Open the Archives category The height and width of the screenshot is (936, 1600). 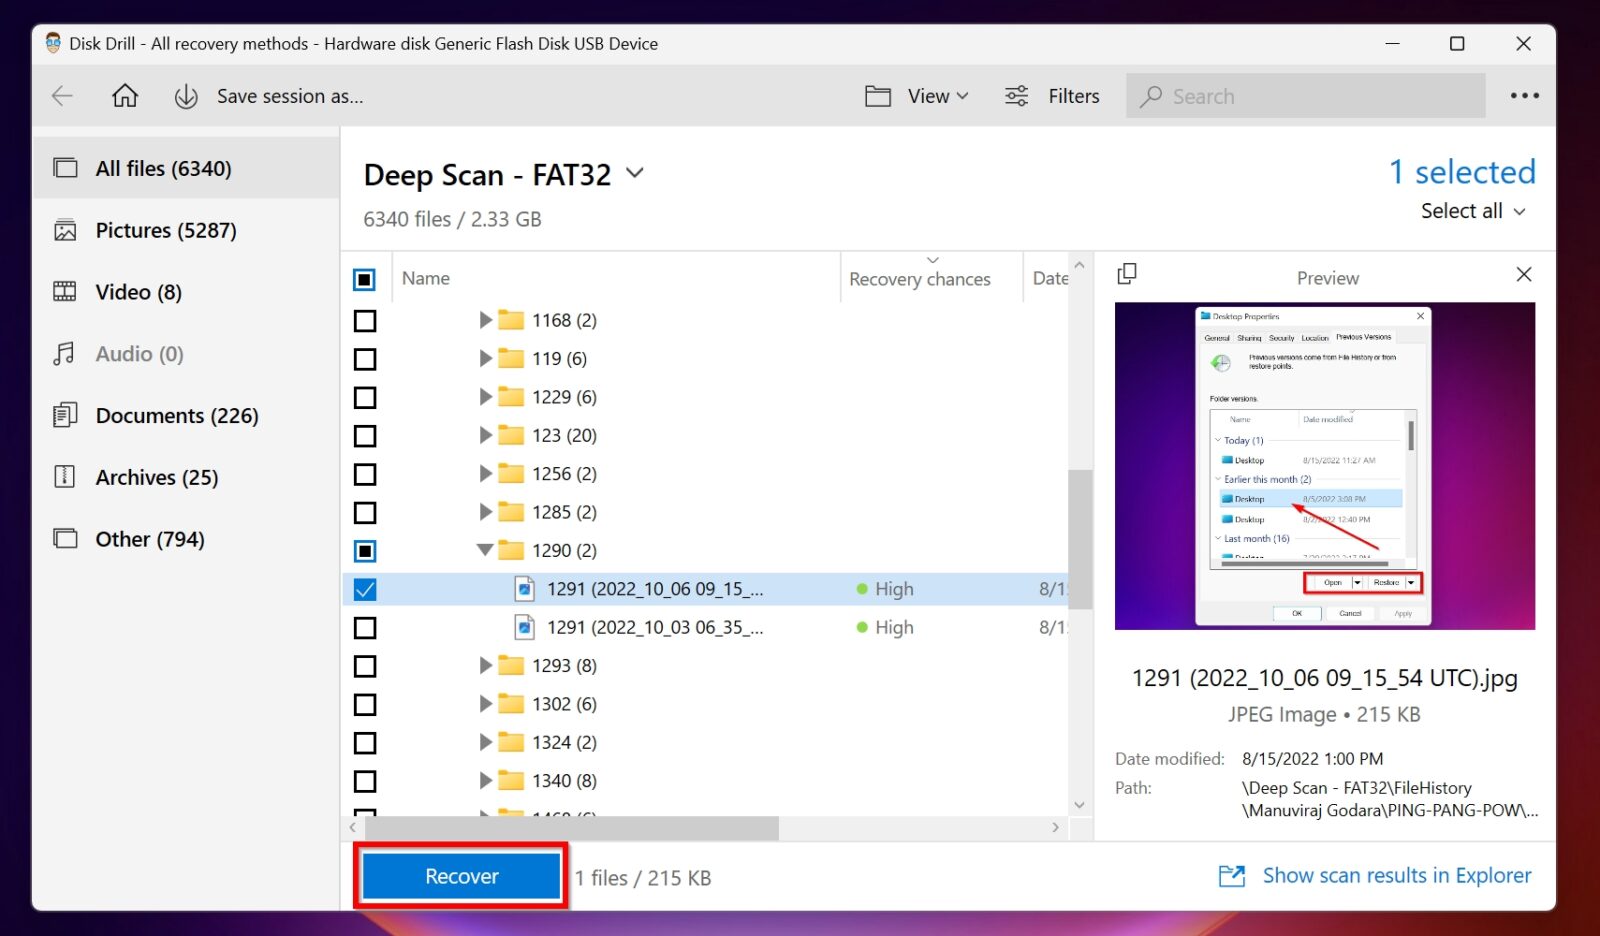point(157,477)
